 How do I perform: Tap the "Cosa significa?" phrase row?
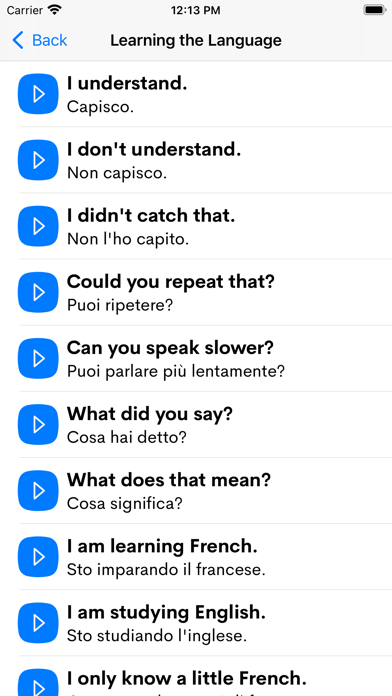tap(196, 490)
